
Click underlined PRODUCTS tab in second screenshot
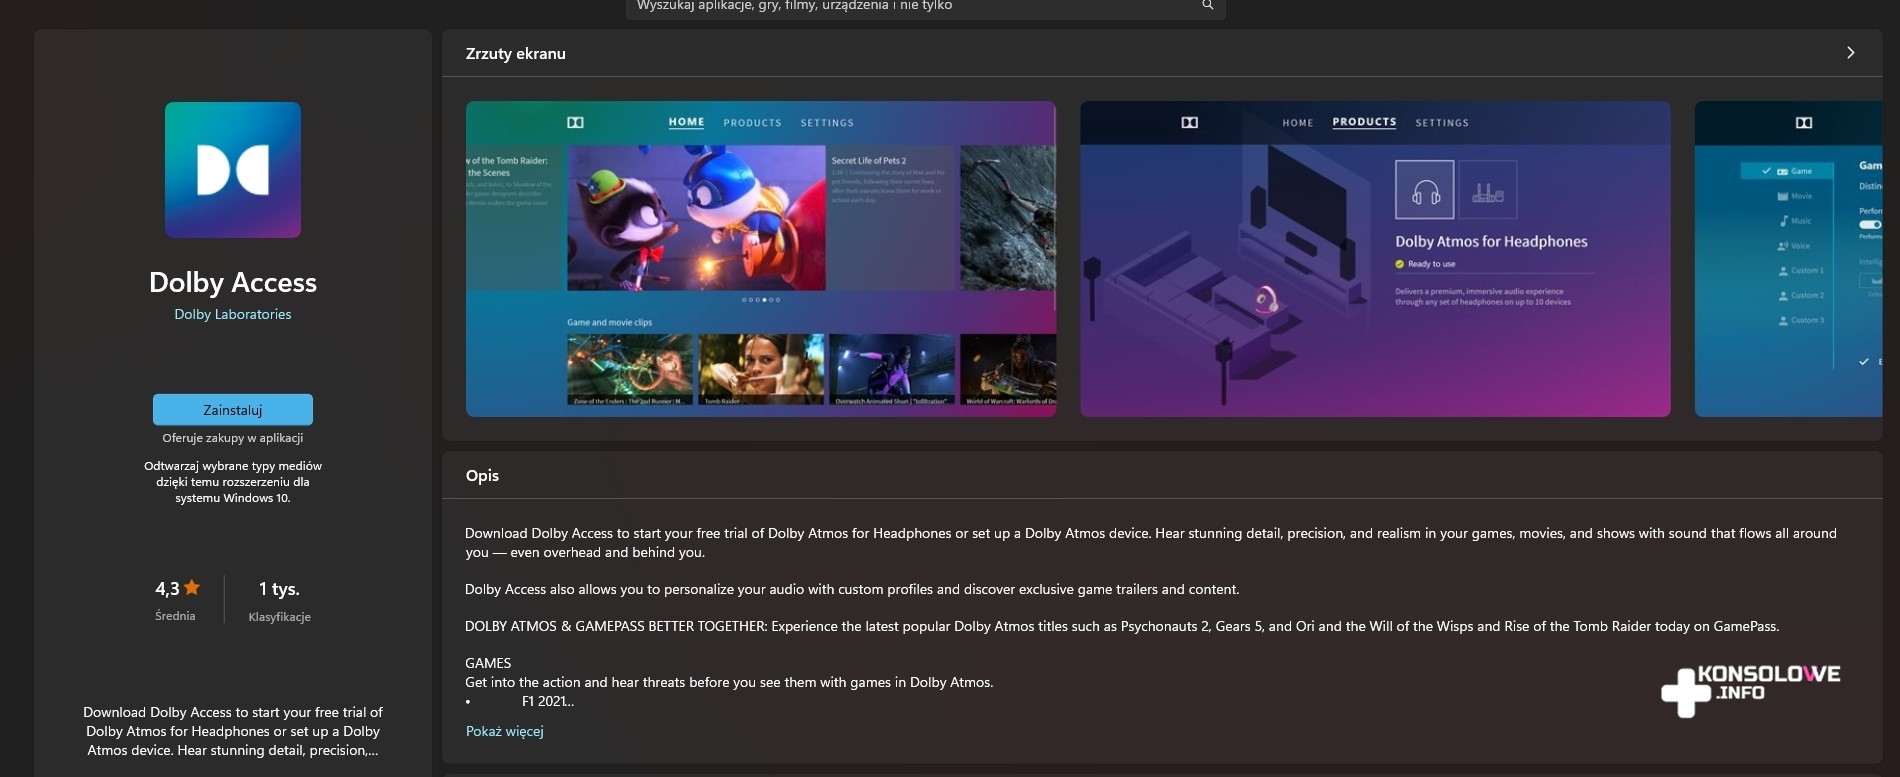[x=1364, y=122]
